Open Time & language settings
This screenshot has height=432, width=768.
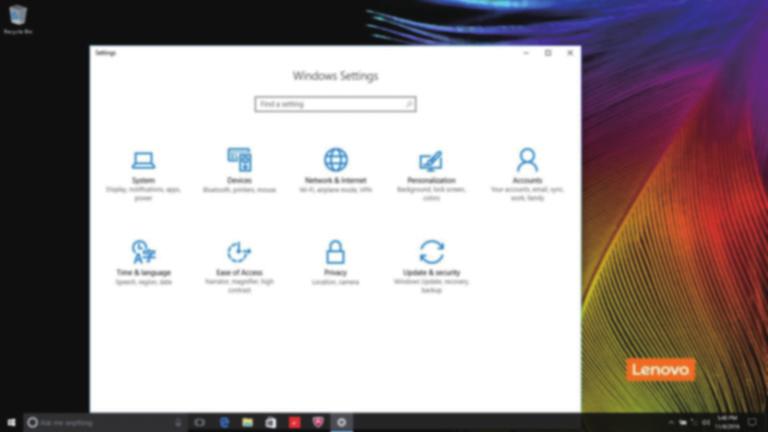click(x=143, y=263)
